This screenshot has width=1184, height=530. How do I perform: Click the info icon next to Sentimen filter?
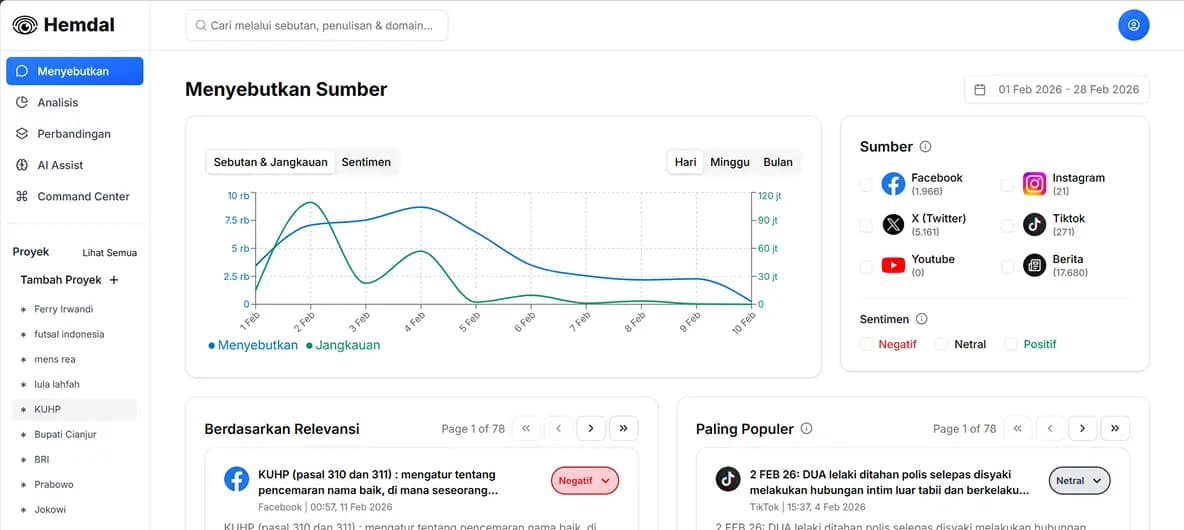tap(921, 319)
